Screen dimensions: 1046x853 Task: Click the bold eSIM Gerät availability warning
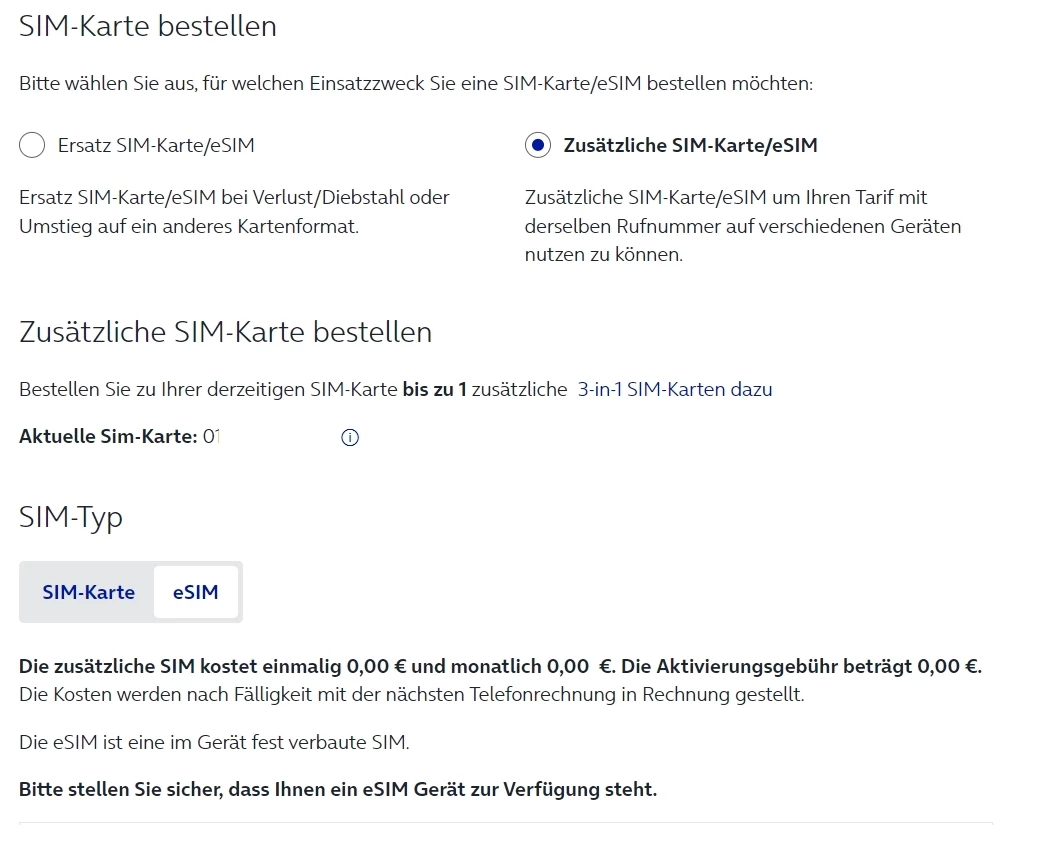click(x=338, y=790)
